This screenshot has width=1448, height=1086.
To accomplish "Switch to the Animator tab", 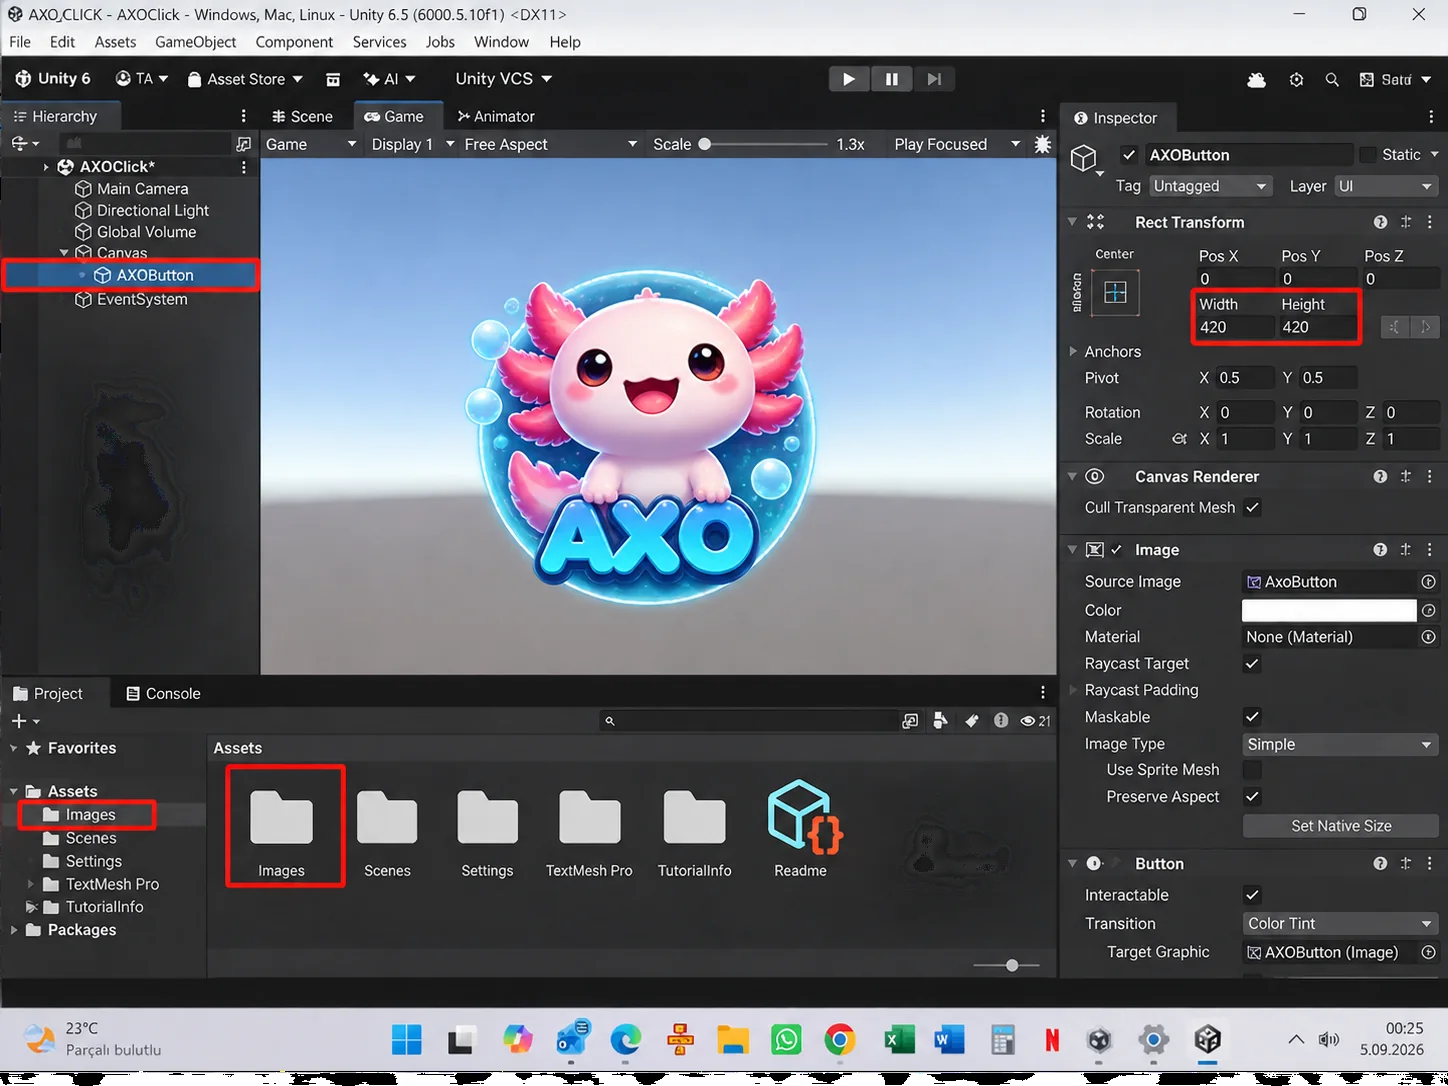I will pos(496,116).
